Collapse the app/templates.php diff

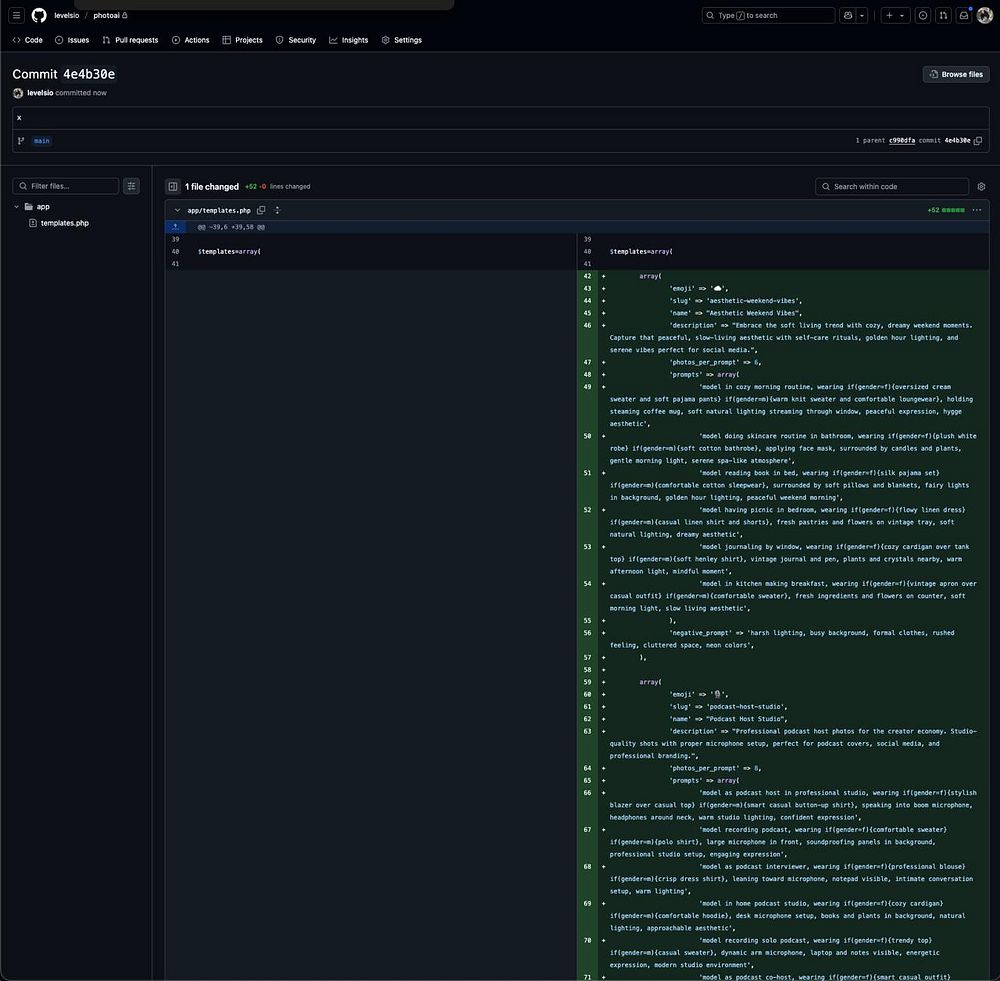(x=177, y=210)
